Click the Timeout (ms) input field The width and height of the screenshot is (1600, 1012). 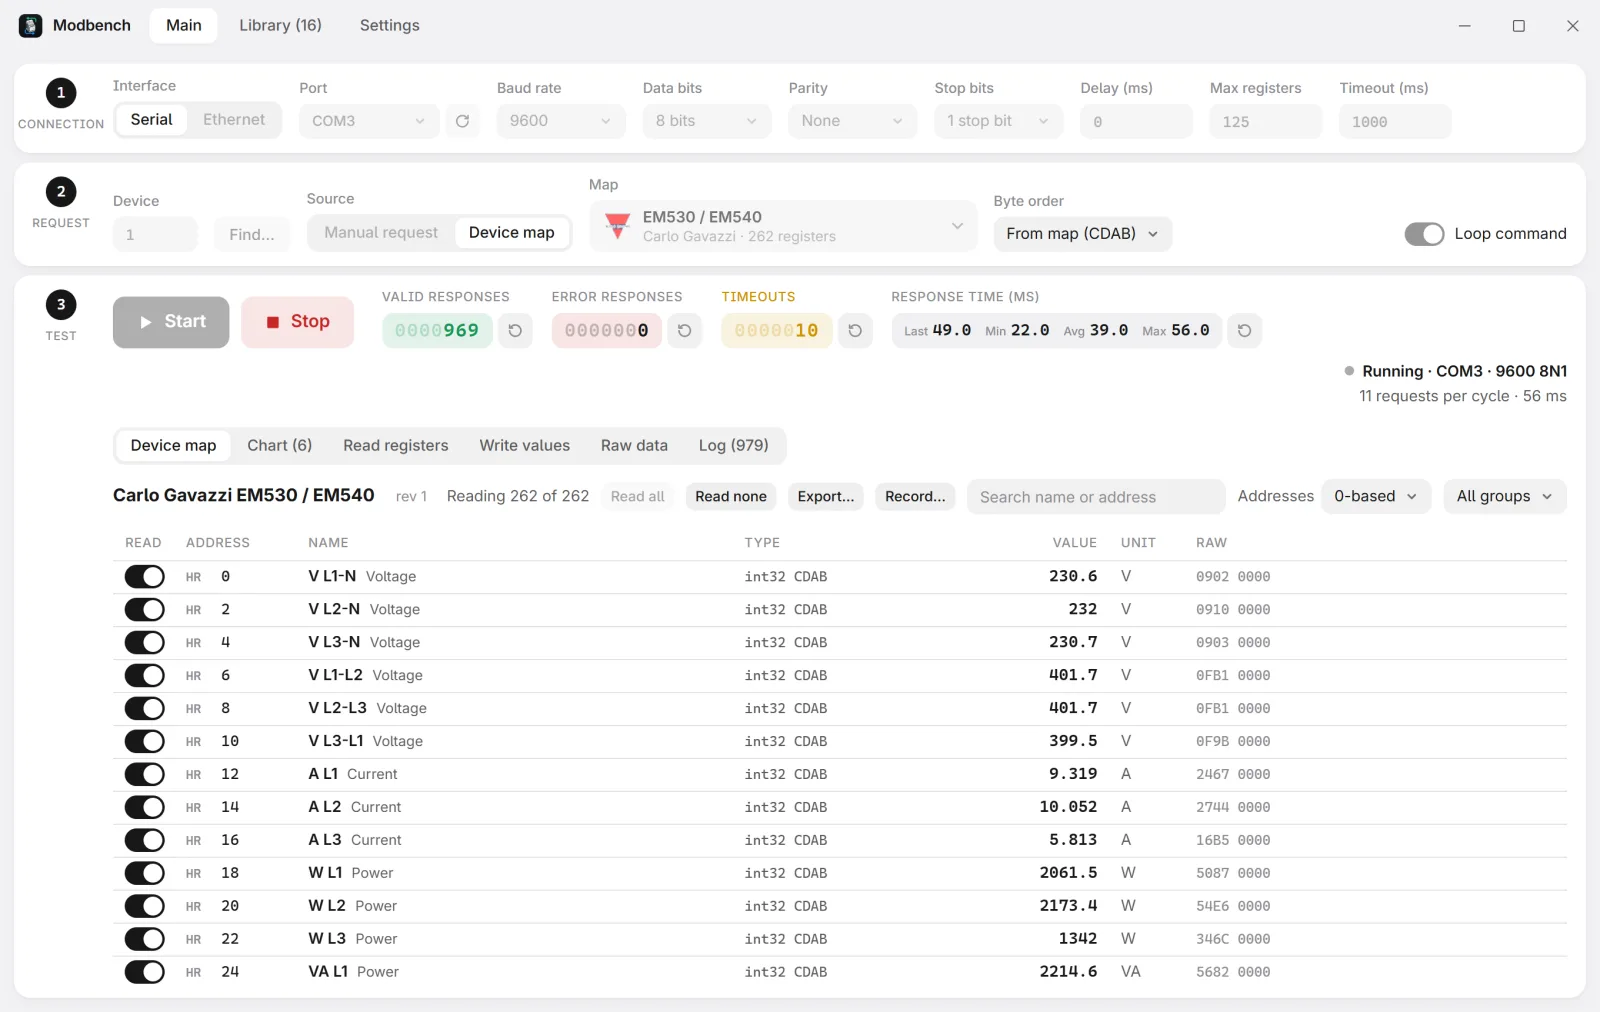1395,122
